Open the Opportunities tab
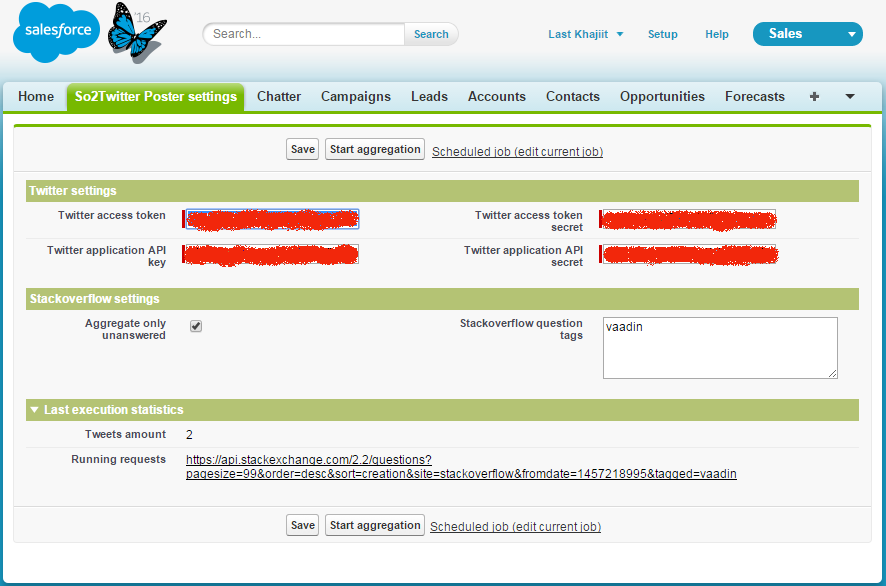Viewport: 886px width, 586px height. pyautogui.click(x=662, y=97)
